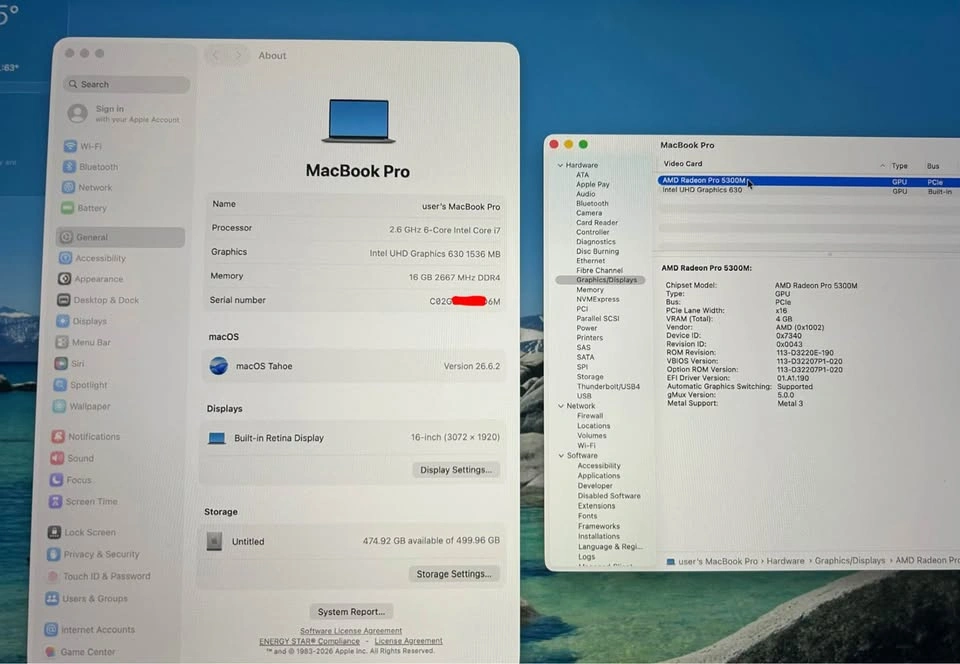This screenshot has height=664, width=960.
Task: Open Notifications settings
Action: tap(86, 436)
